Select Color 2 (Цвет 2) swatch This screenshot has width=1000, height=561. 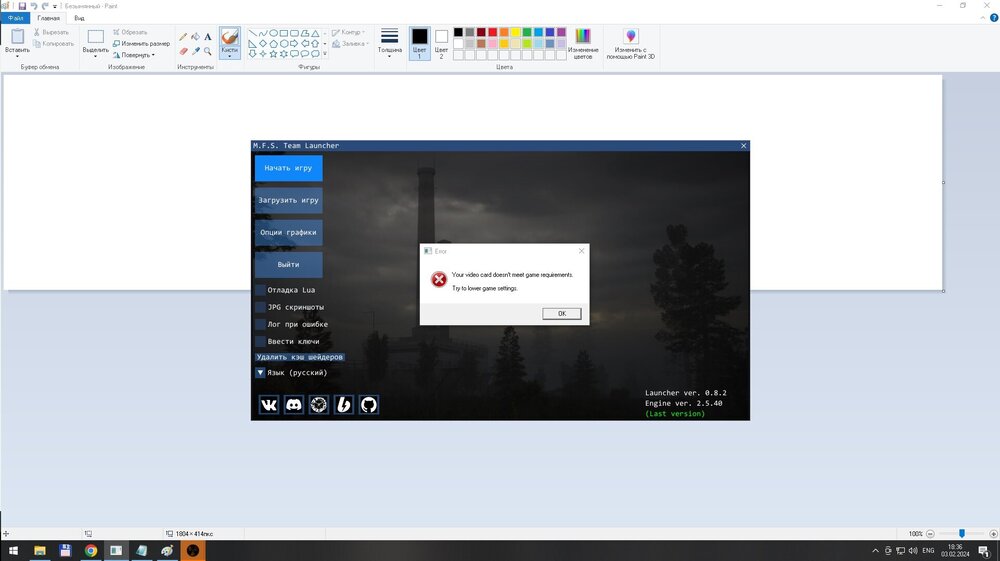[441, 43]
